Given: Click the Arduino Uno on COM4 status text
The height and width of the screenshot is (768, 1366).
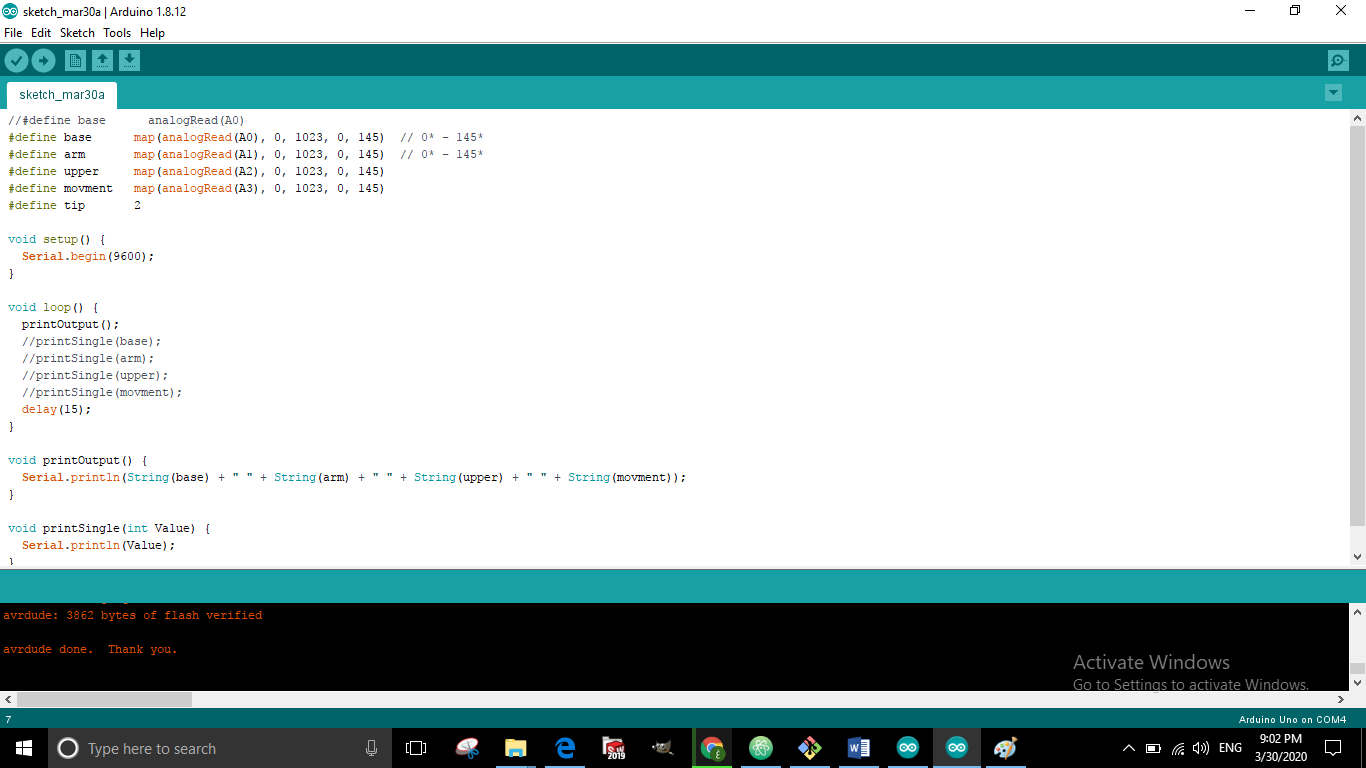Looking at the screenshot, I should click(x=1292, y=720).
